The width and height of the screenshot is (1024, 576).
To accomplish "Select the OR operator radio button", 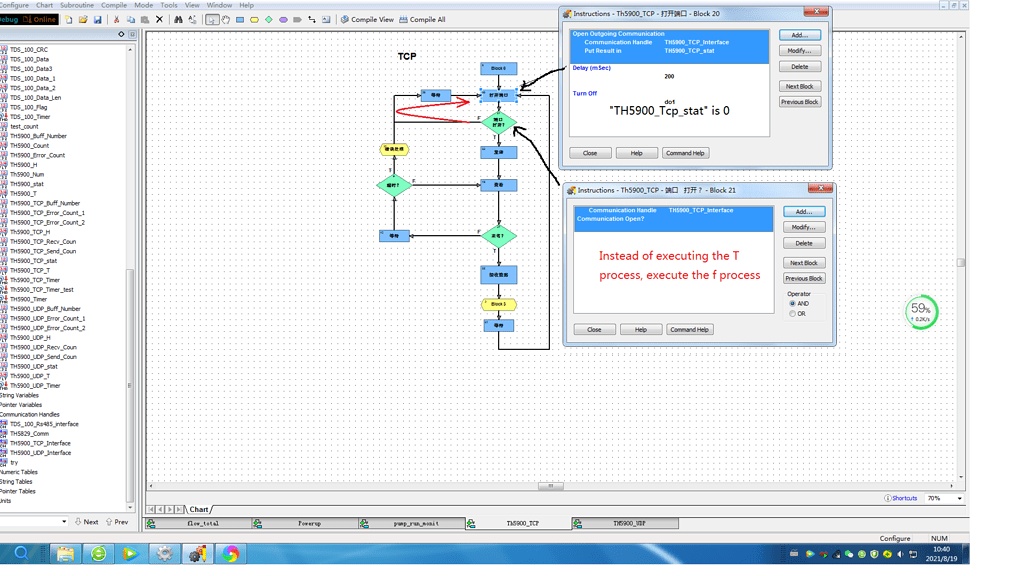I will 793,313.
